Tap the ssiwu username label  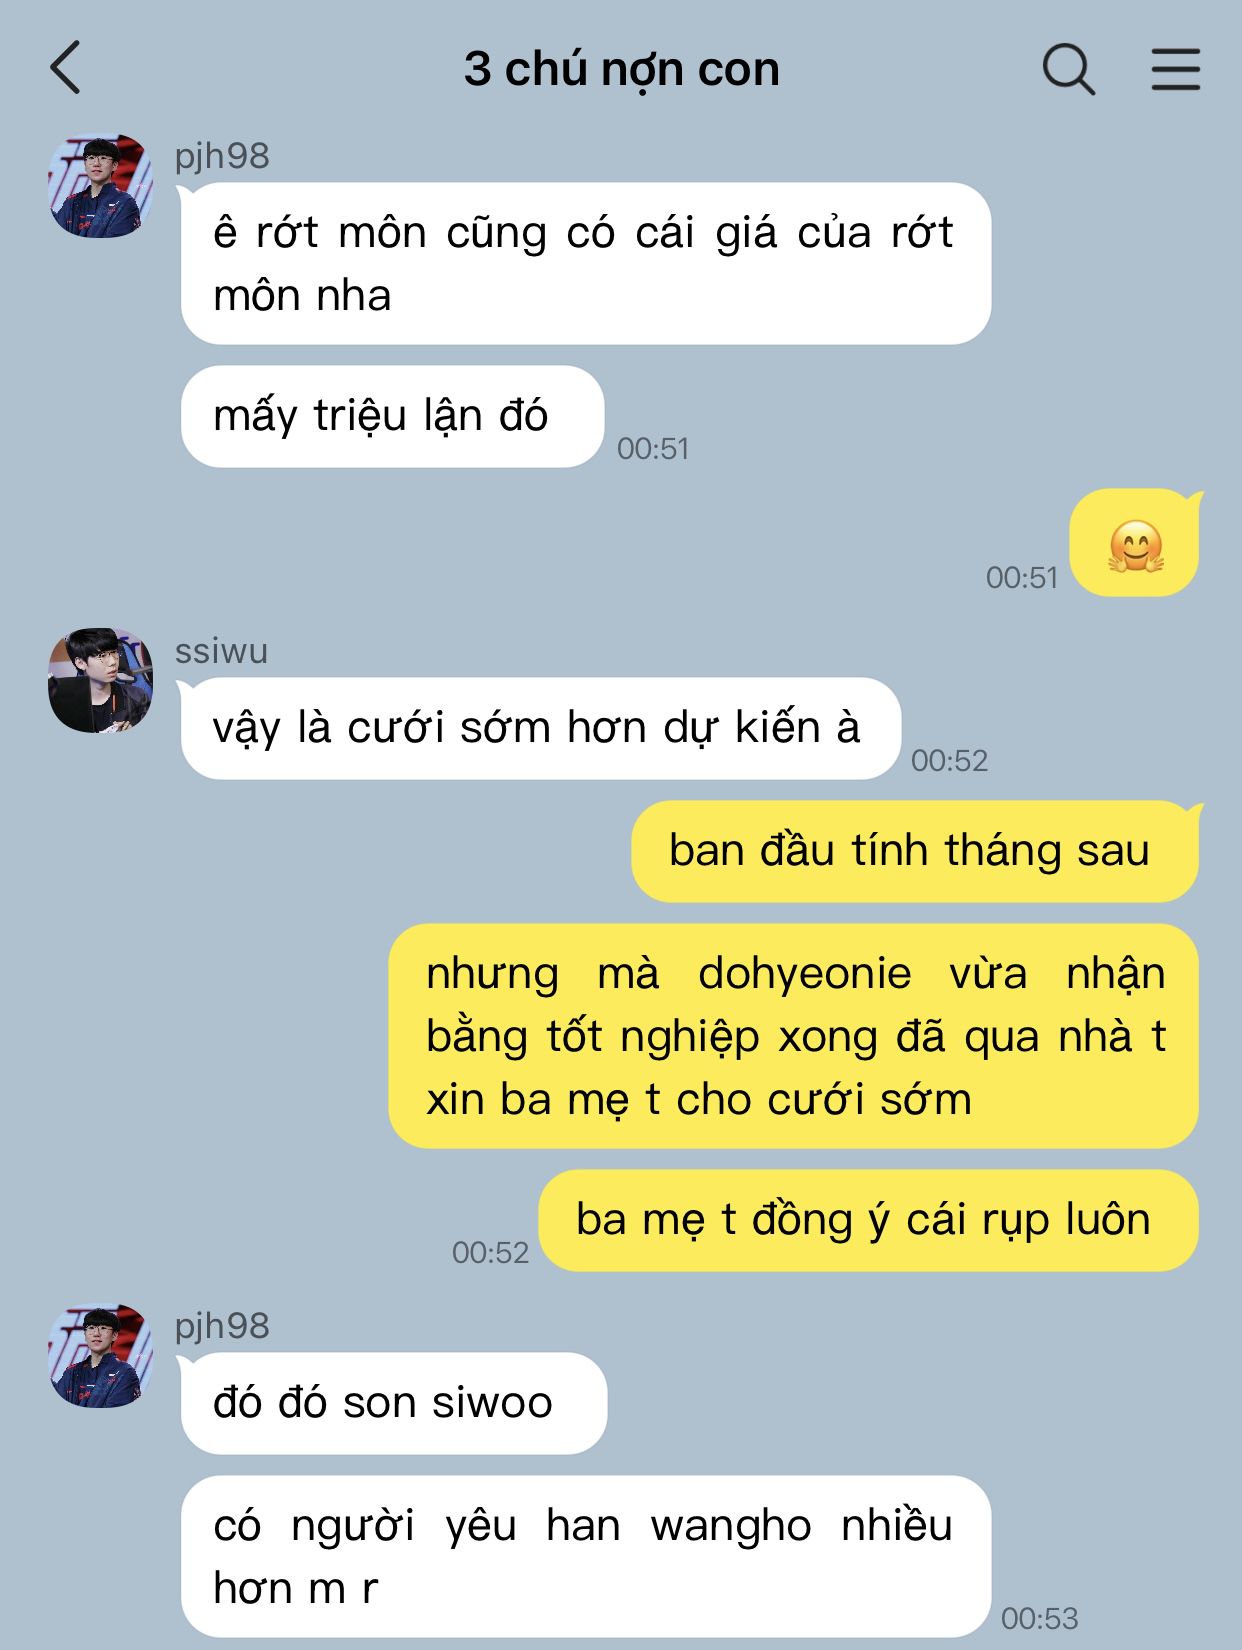221,651
